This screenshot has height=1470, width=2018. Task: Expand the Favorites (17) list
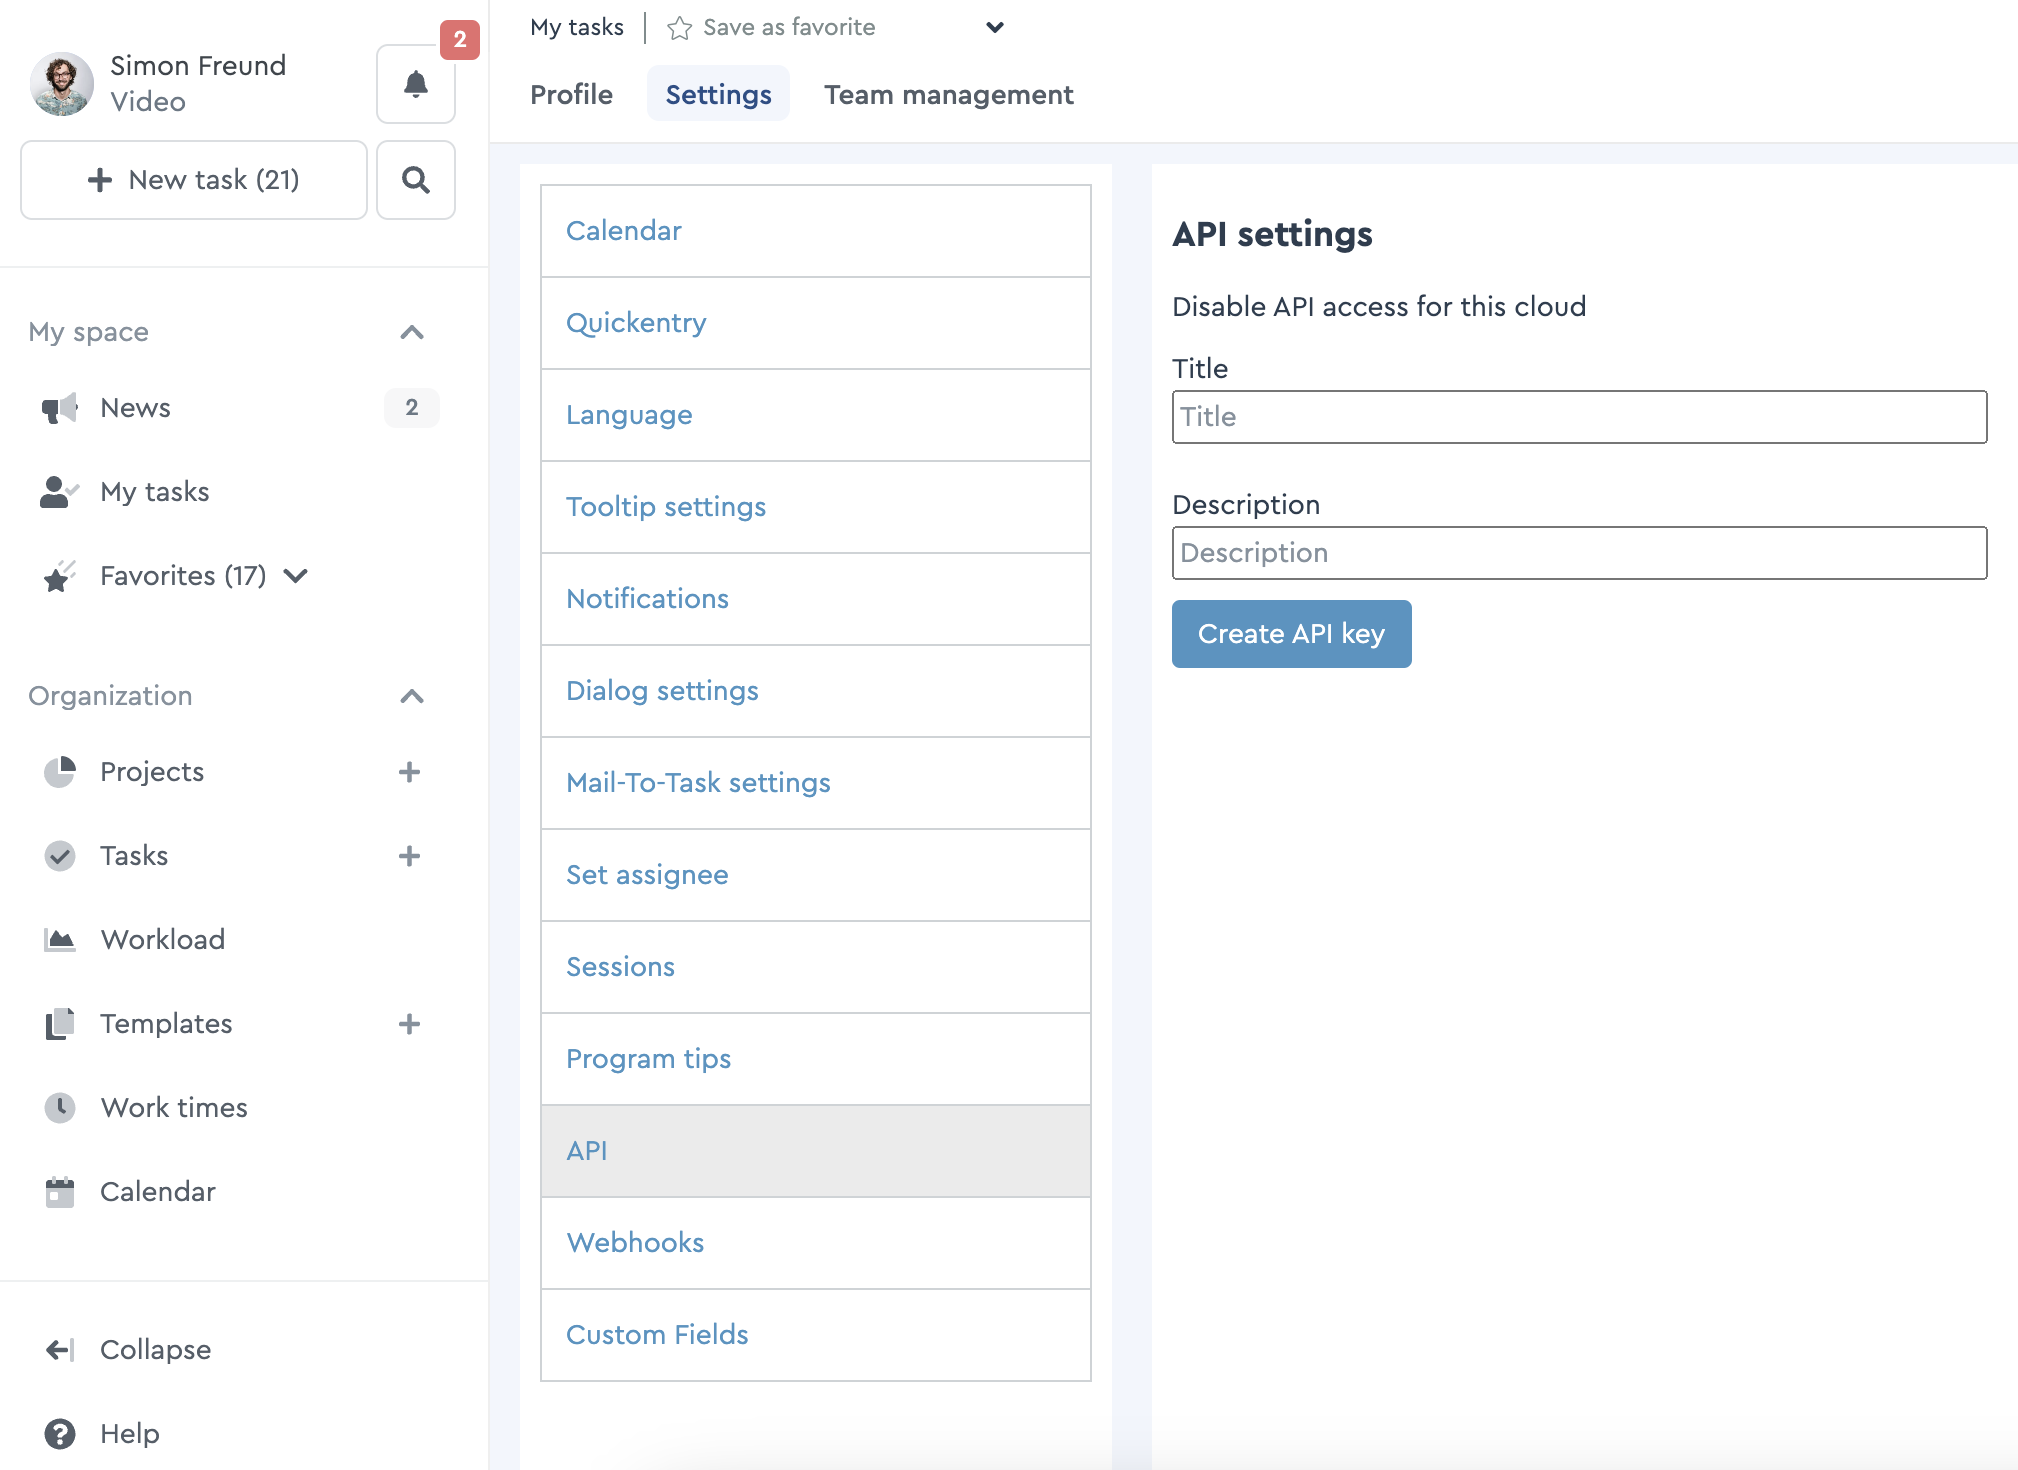coord(295,576)
